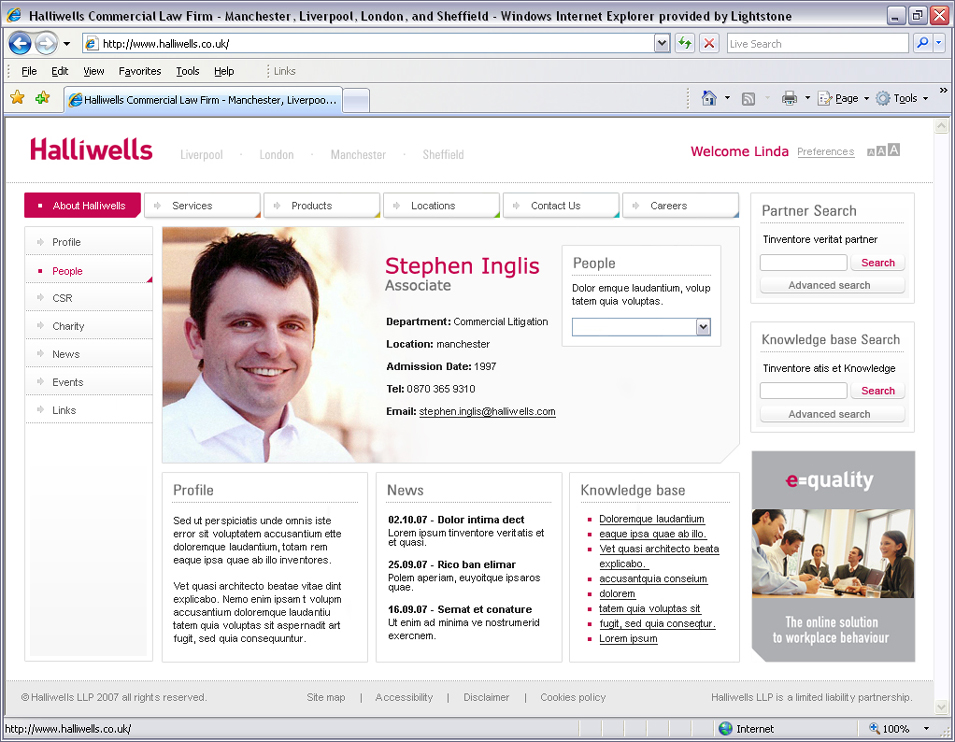Open the Site map footer link
This screenshot has height=742, width=955.
pyautogui.click(x=326, y=697)
